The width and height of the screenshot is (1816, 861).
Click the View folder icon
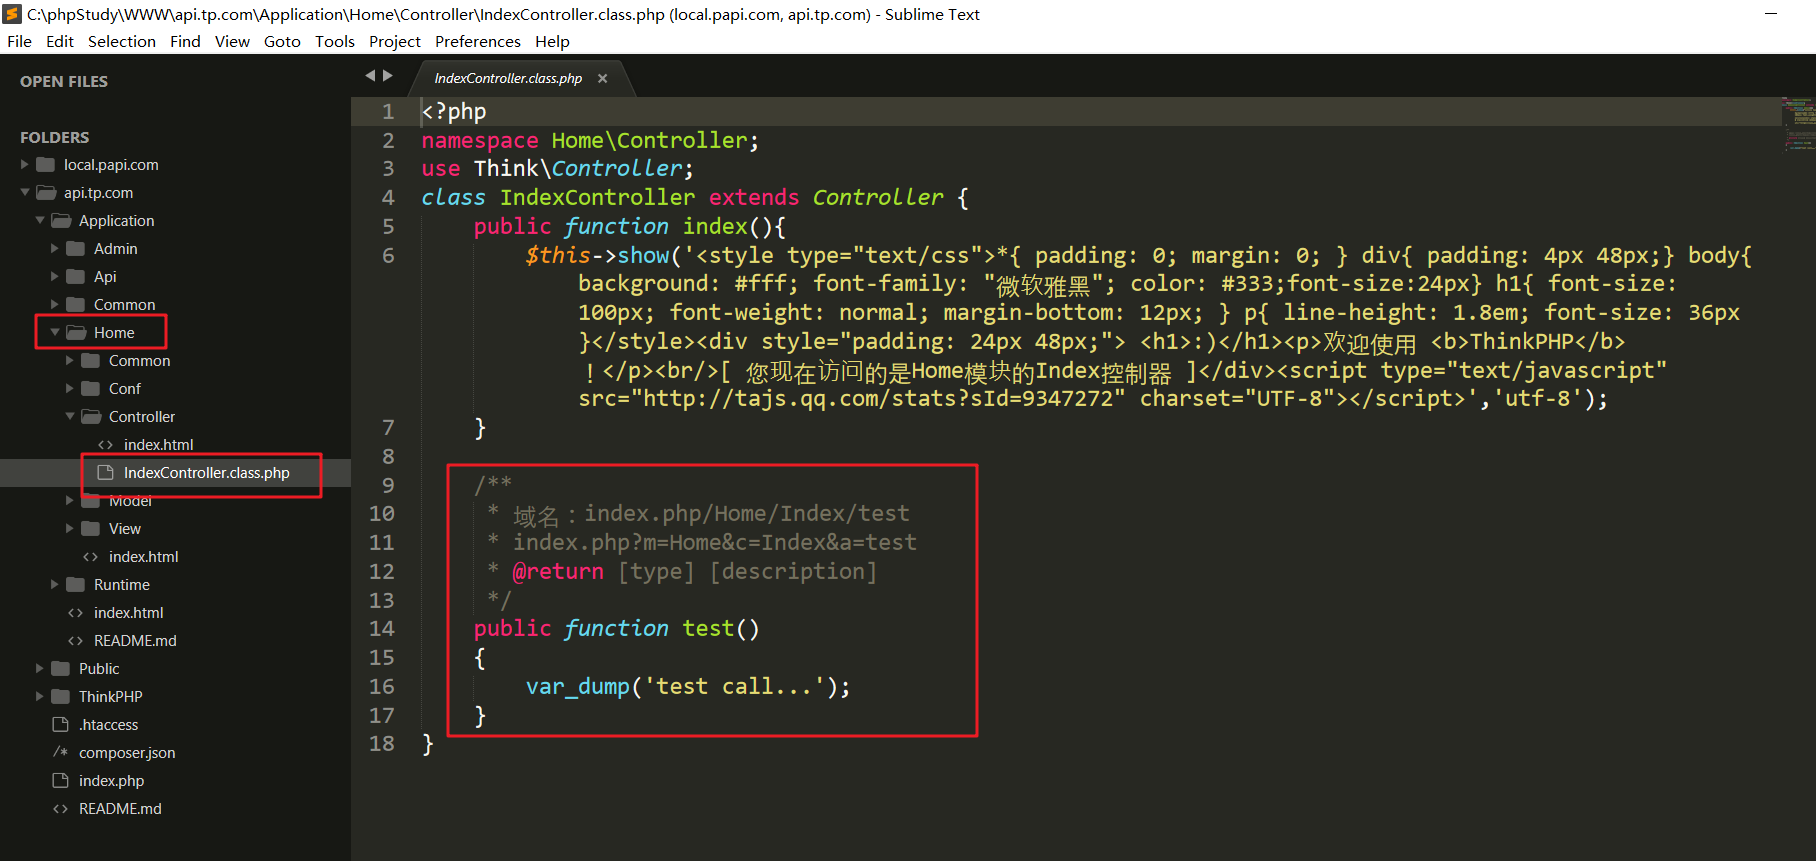click(x=90, y=529)
